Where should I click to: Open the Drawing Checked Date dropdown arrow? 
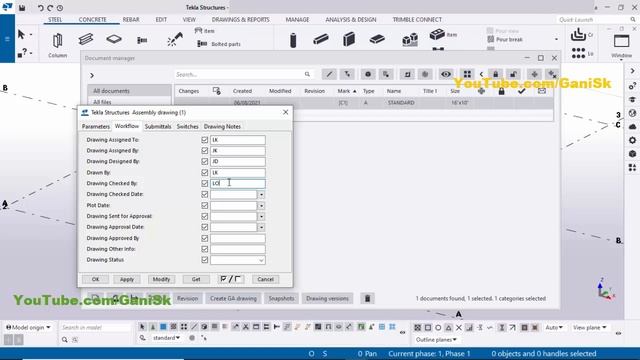point(261,195)
